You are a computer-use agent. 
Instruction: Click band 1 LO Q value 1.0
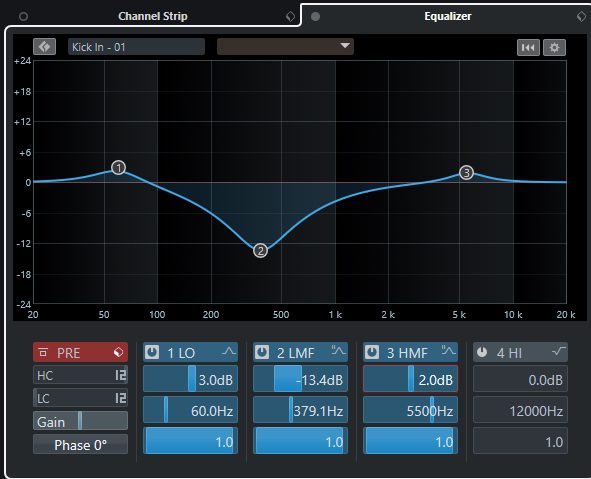point(190,441)
